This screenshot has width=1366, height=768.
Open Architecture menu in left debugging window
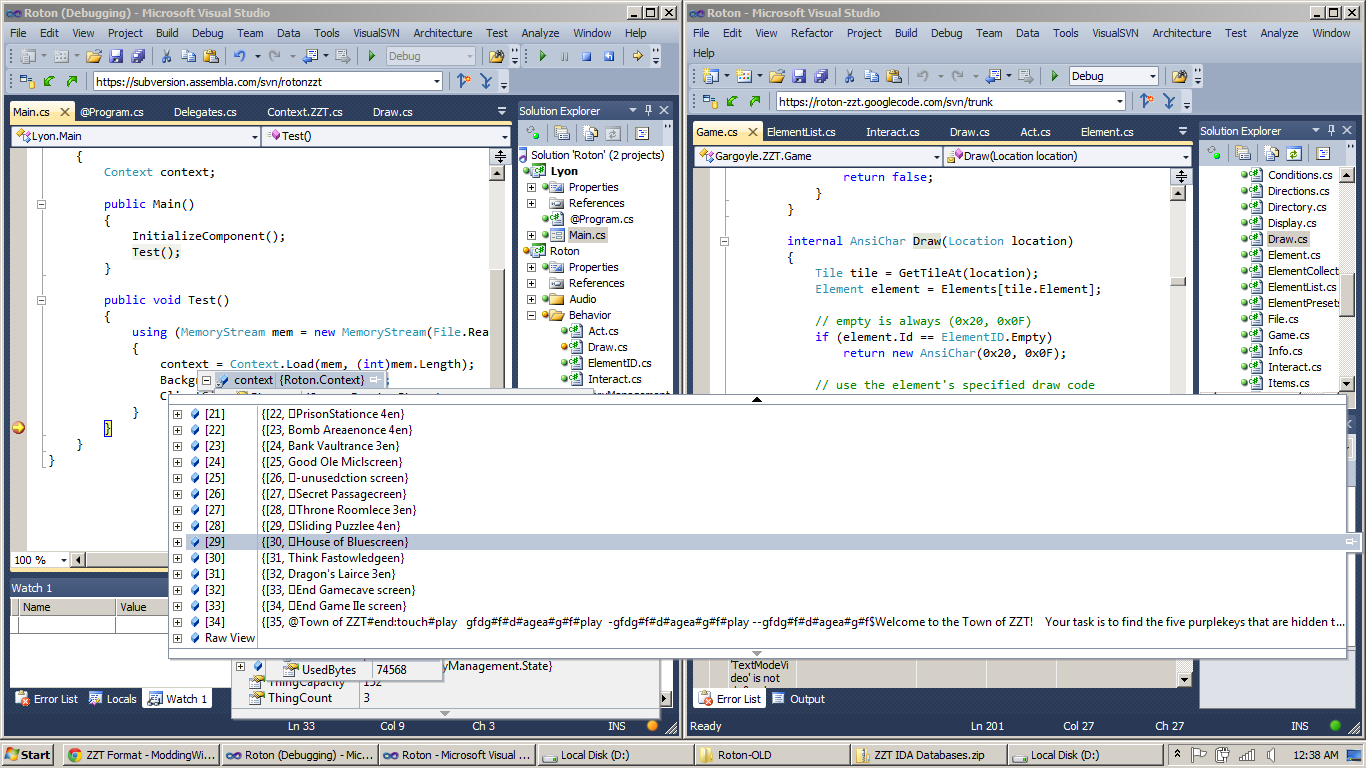tap(443, 33)
